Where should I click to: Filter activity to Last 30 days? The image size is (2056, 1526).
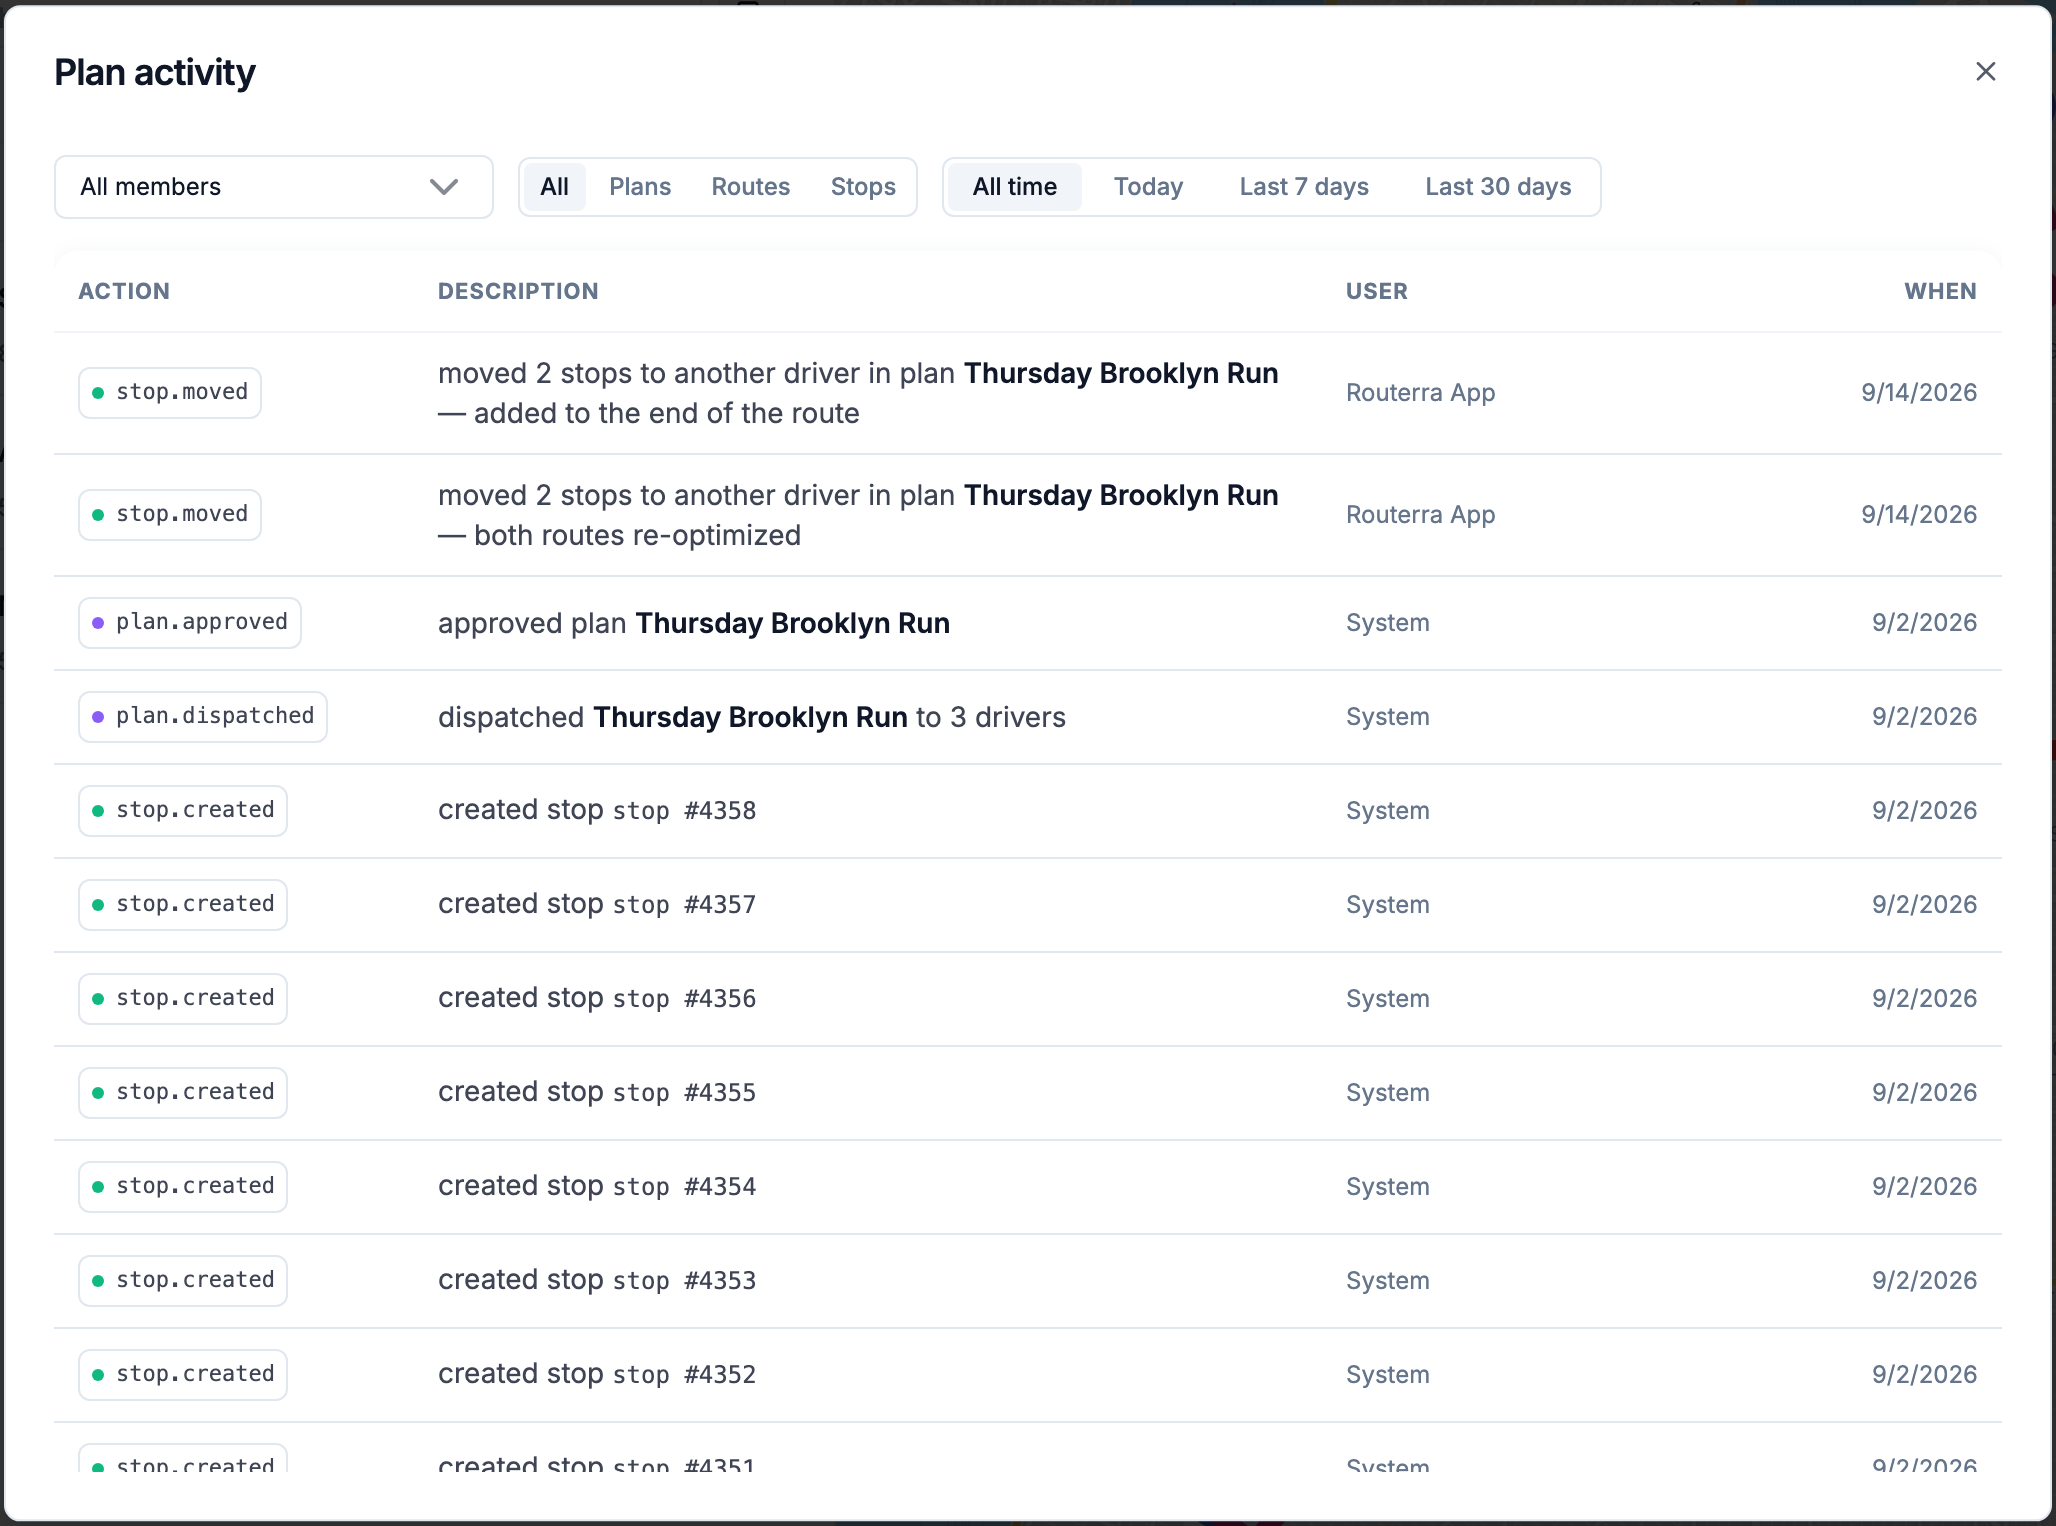tap(1498, 187)
